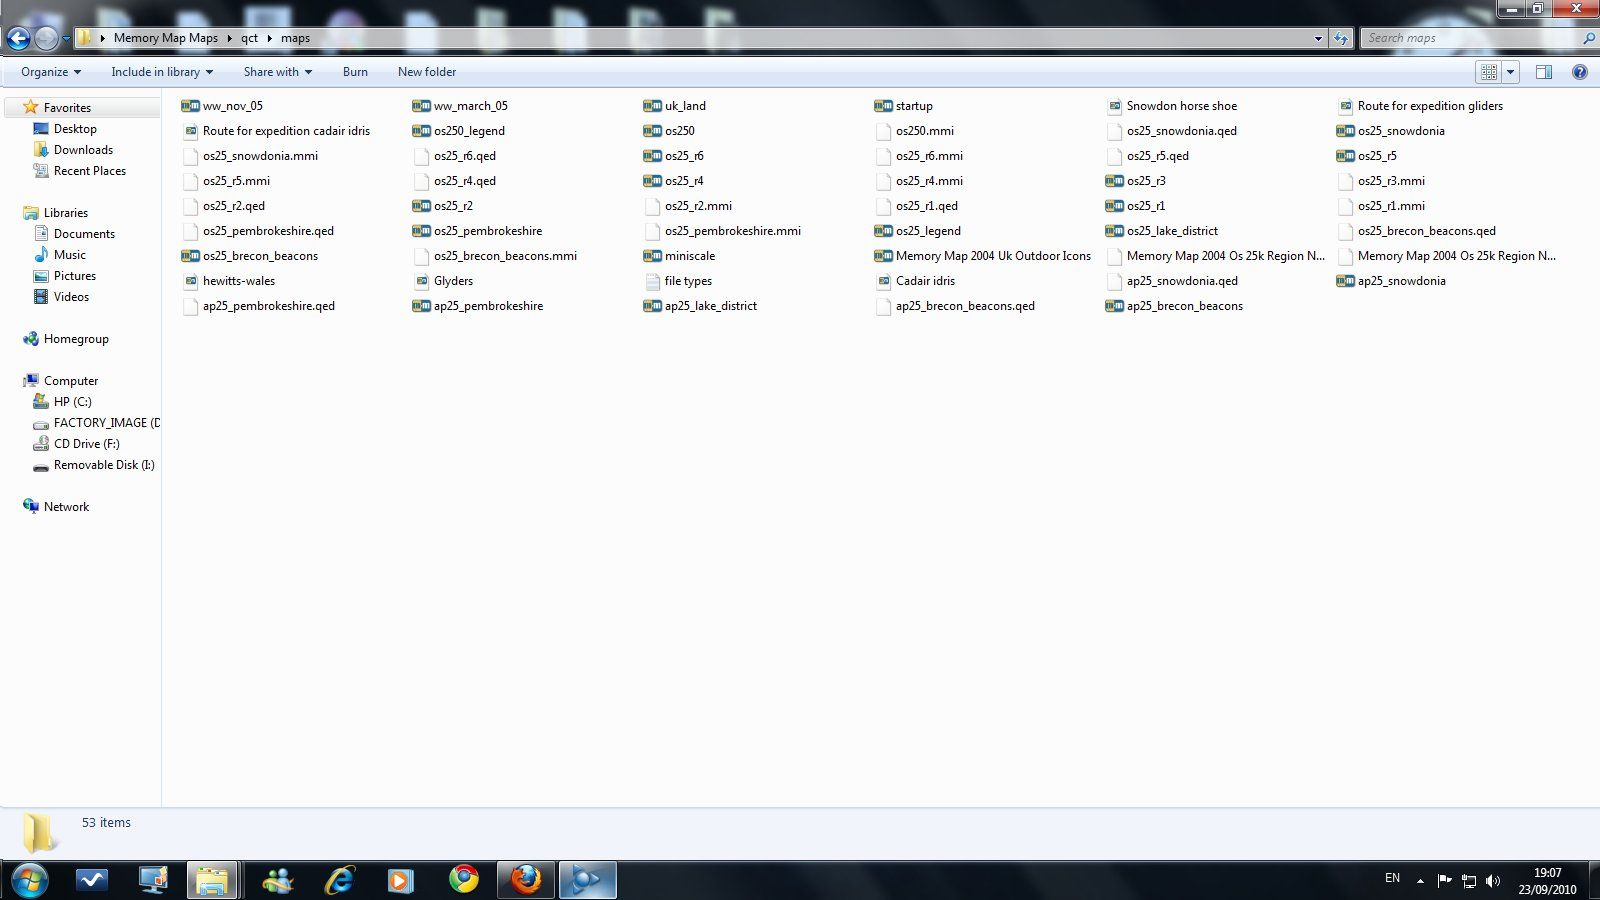
Task: Click the Change your view icon
Action: pyautogui.click(x=1489, y=72)
